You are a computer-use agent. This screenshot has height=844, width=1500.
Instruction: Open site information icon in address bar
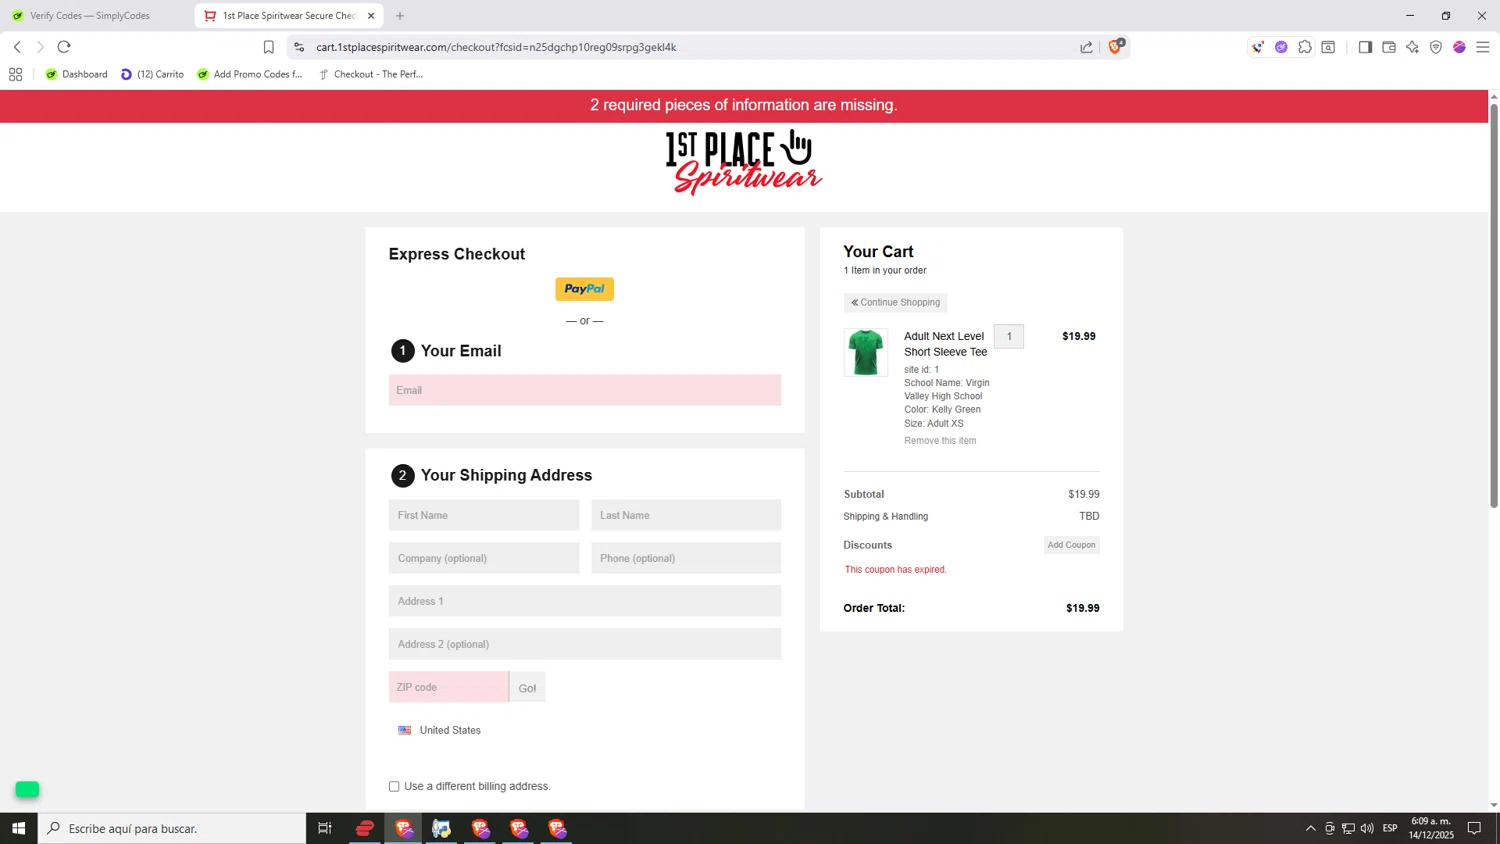coord(299,47)
